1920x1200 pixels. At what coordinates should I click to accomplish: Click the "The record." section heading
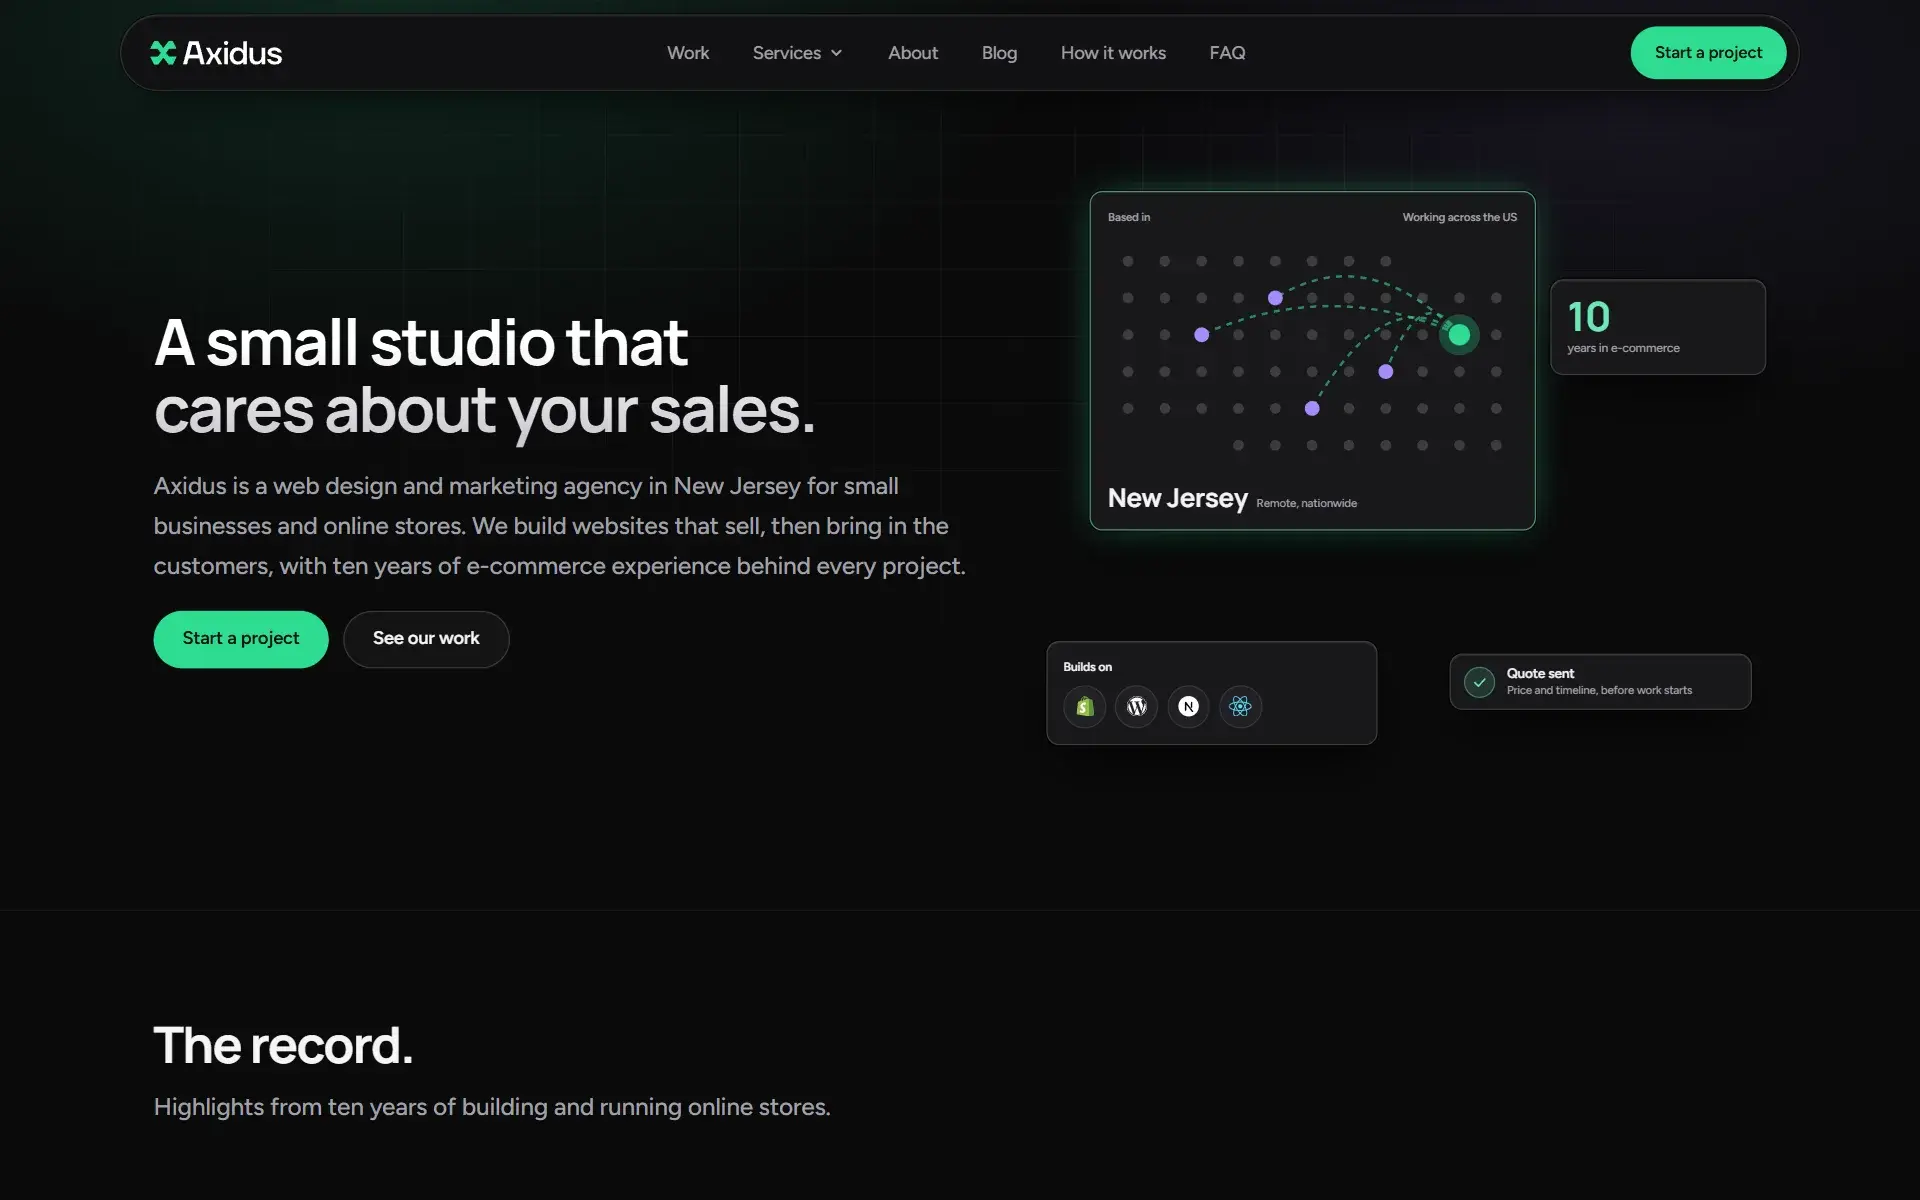[x=283, y=1046]
